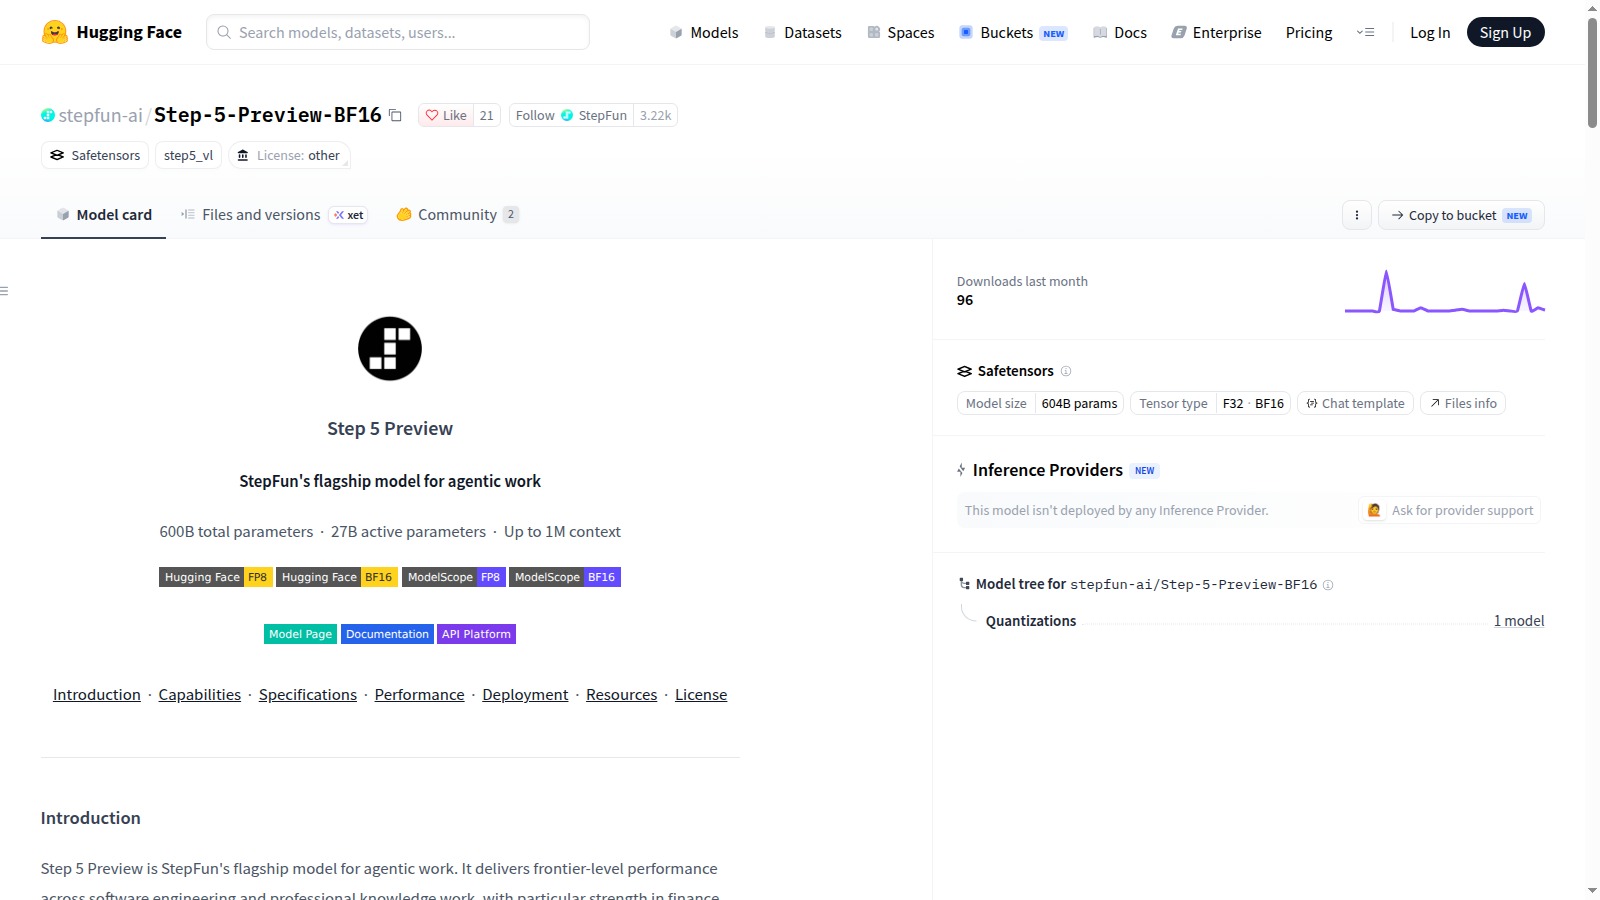This screenshot has height=900, width=1600.
Task: Open the Model Page badge
Action: 300,634
